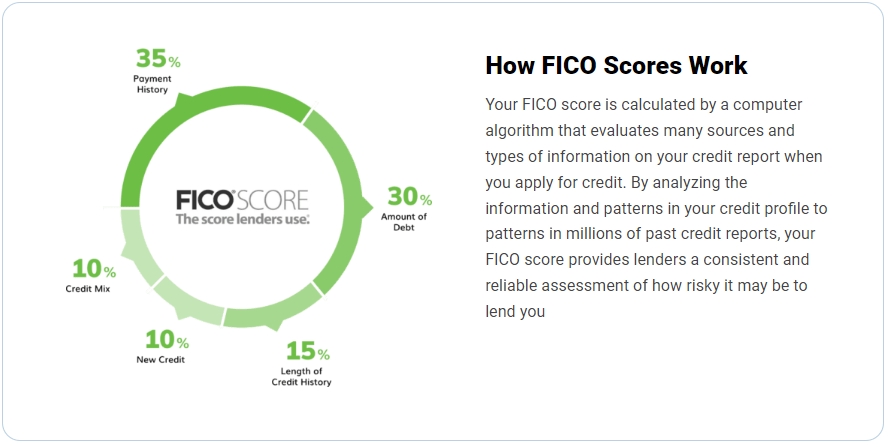
Task: Select the "Payment History" label
Action: (151, 84)
